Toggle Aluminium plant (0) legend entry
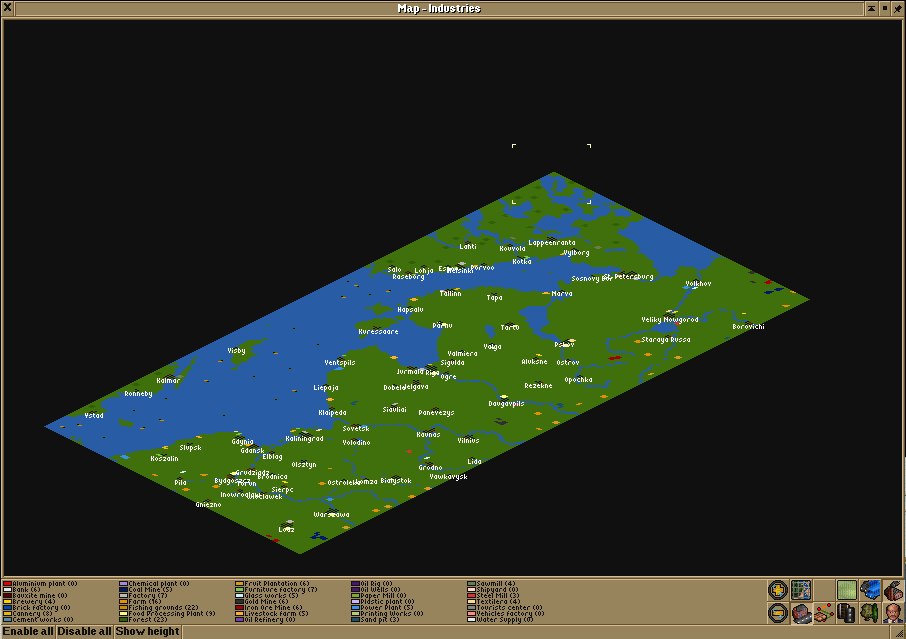Viewport: 906px width, 639px height. tap(40, 584)
